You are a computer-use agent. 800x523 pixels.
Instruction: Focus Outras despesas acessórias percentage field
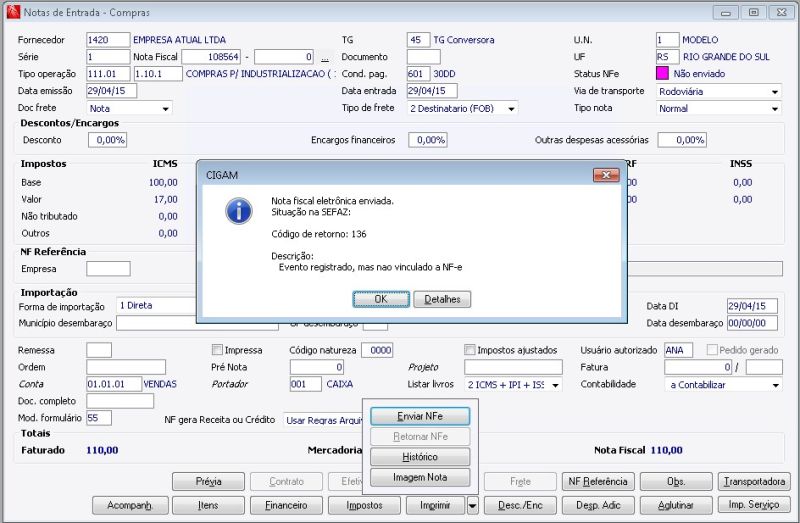coord(682,140)
